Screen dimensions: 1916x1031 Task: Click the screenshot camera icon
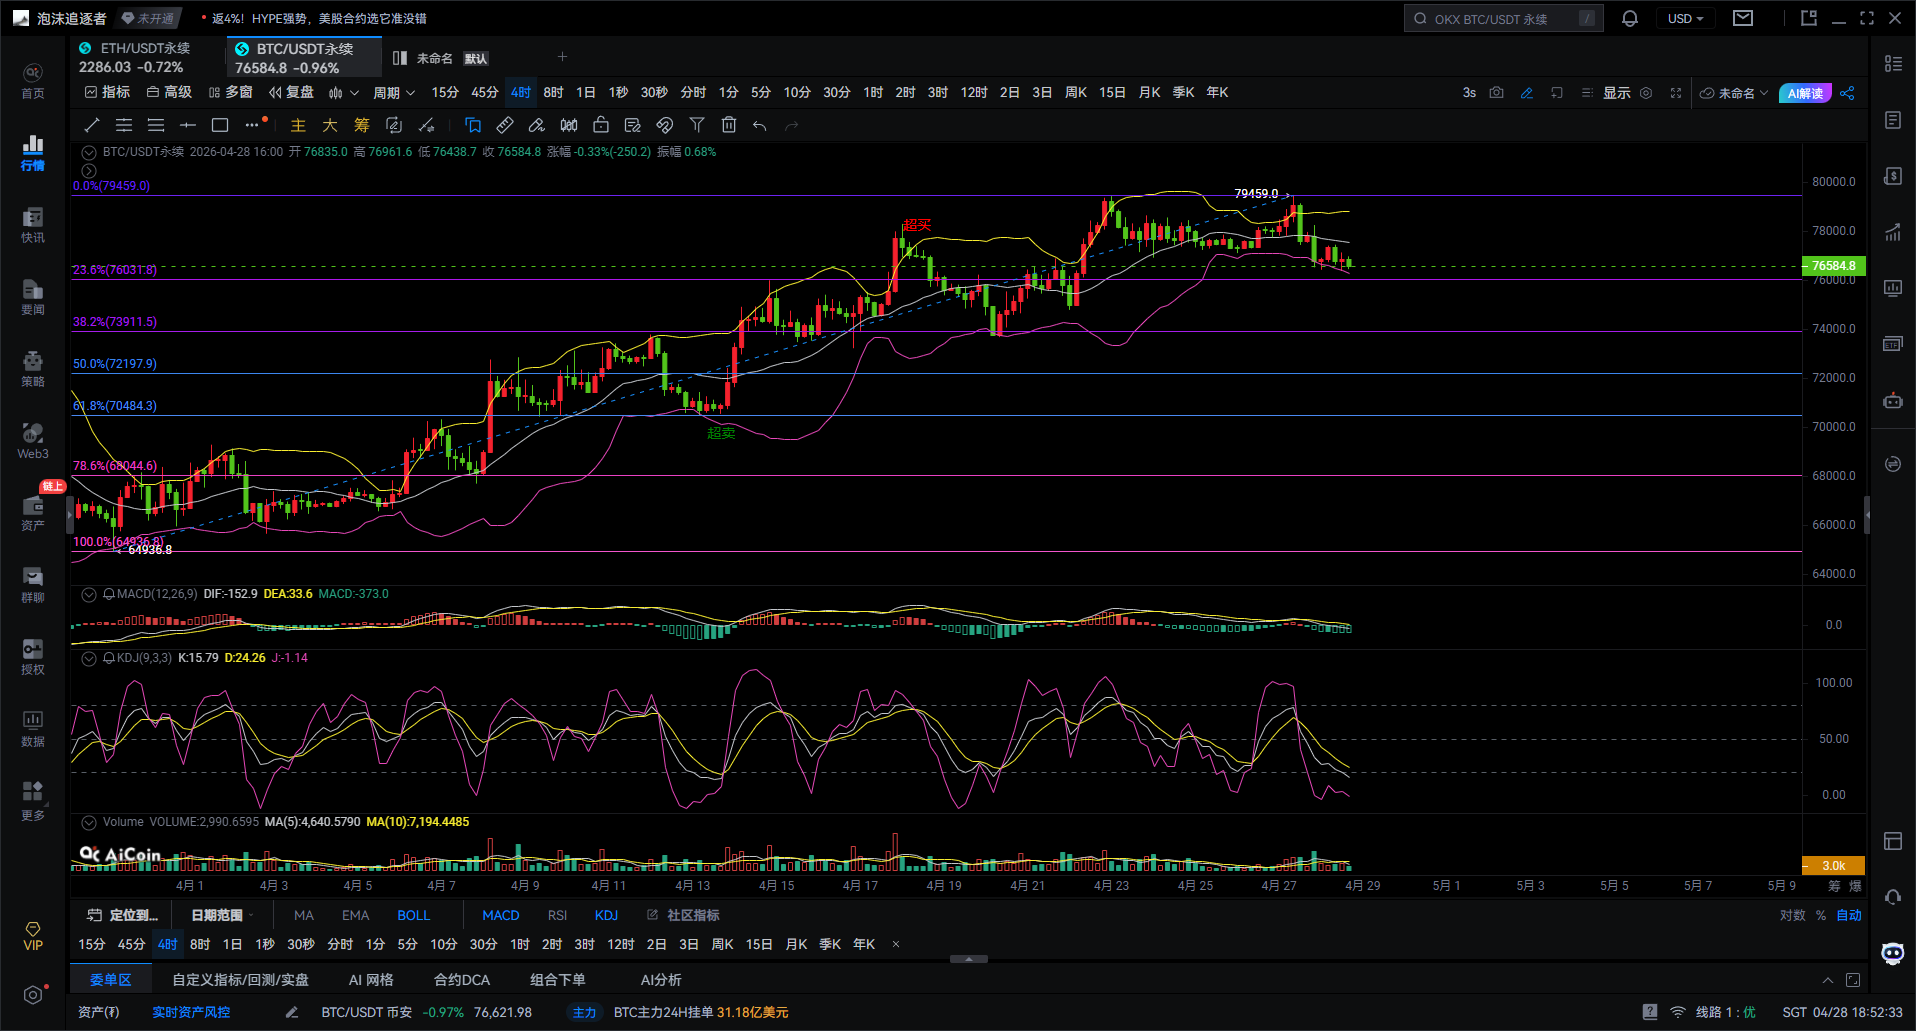click(1496, 93)
